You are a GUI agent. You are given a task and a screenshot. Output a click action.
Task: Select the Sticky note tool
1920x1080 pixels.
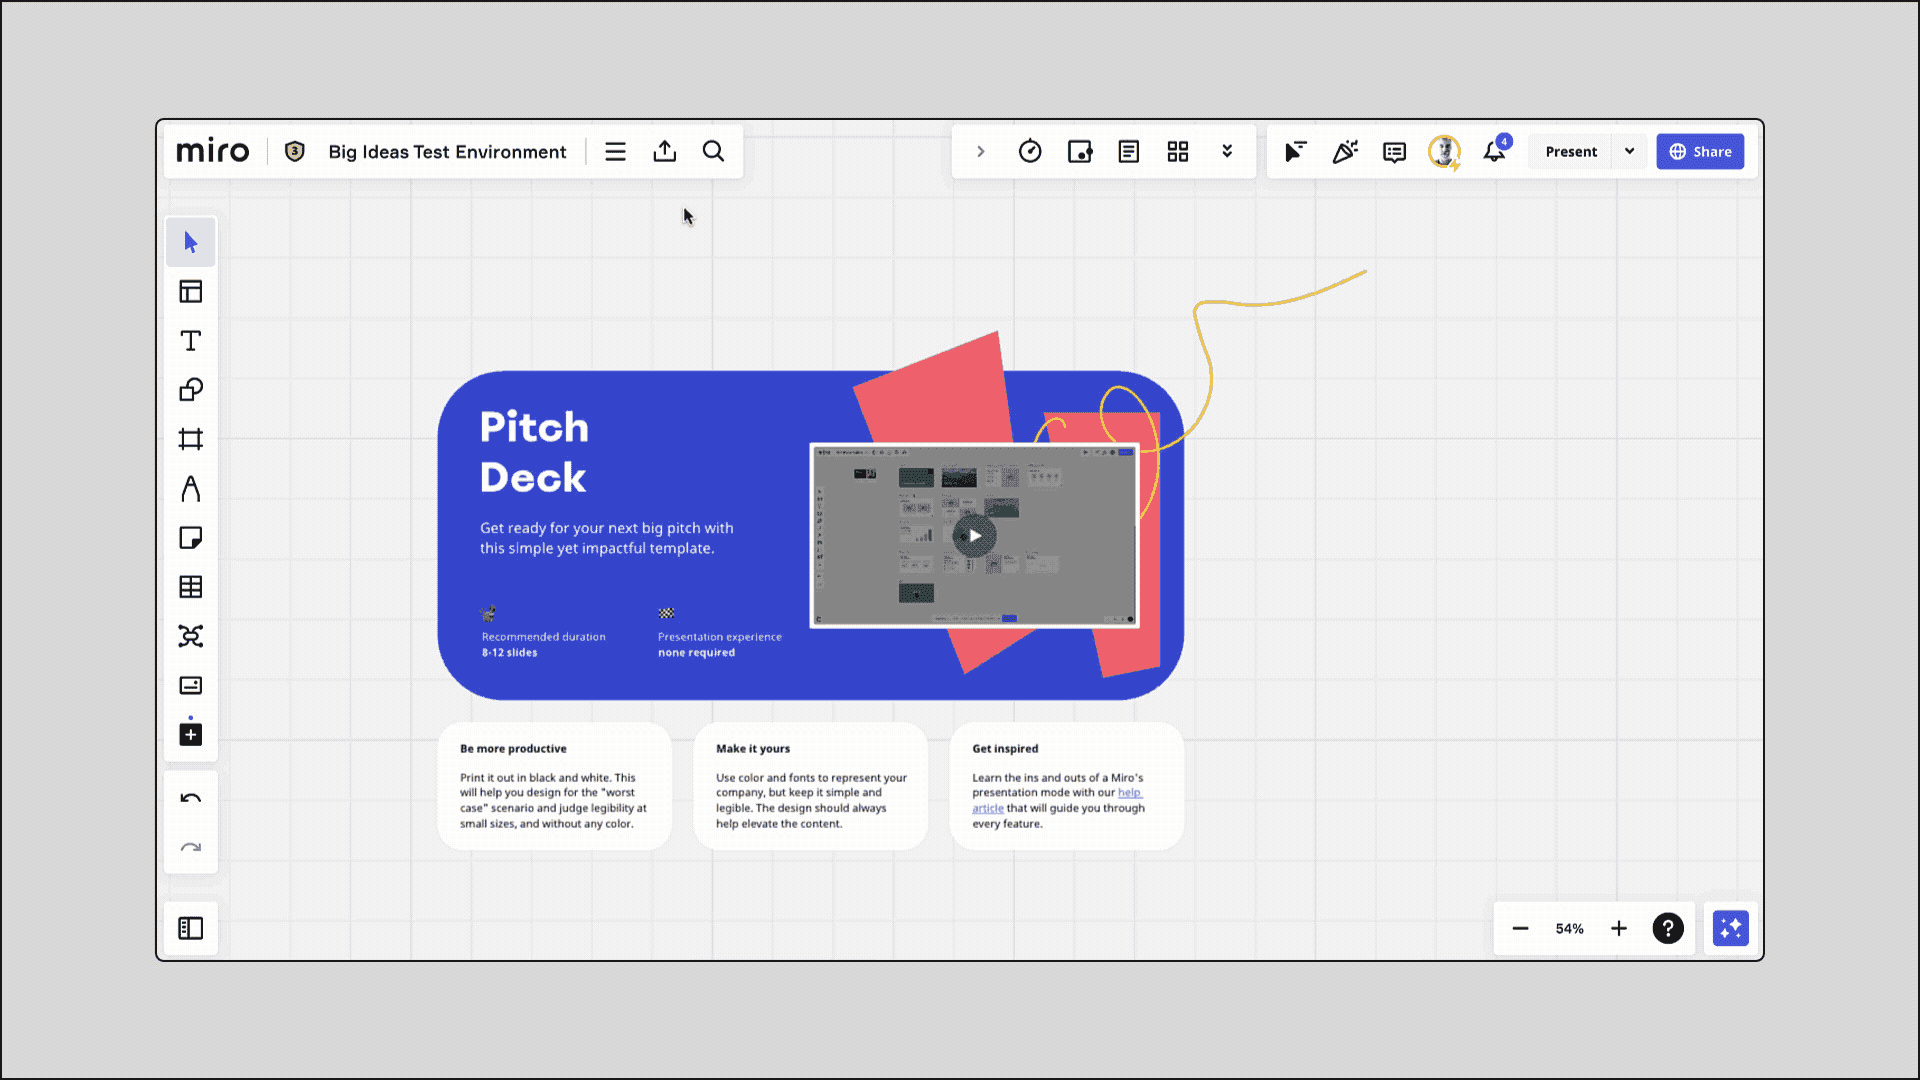(190, 538)
